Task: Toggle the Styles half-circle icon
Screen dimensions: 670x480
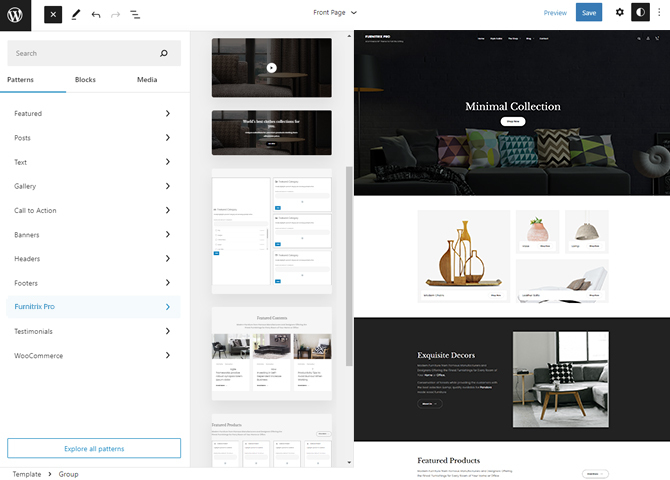Action: pos(640,13)
